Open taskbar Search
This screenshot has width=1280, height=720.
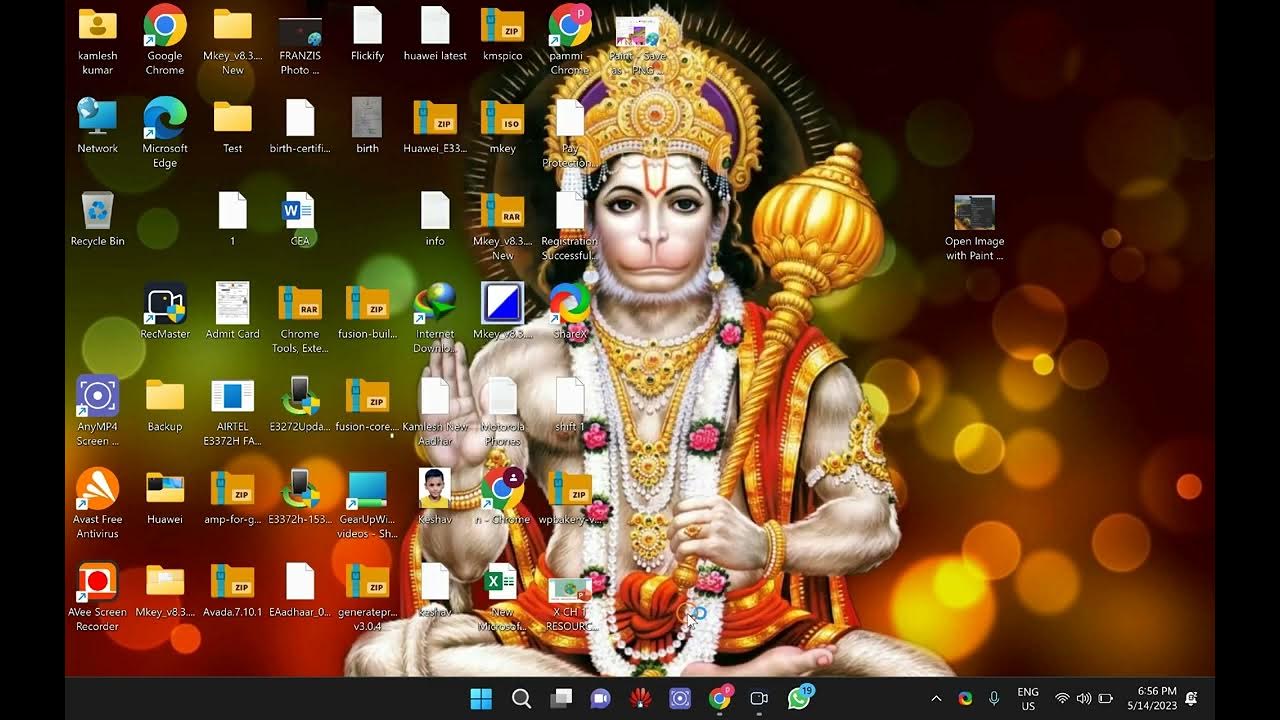[x=521, y=698]
